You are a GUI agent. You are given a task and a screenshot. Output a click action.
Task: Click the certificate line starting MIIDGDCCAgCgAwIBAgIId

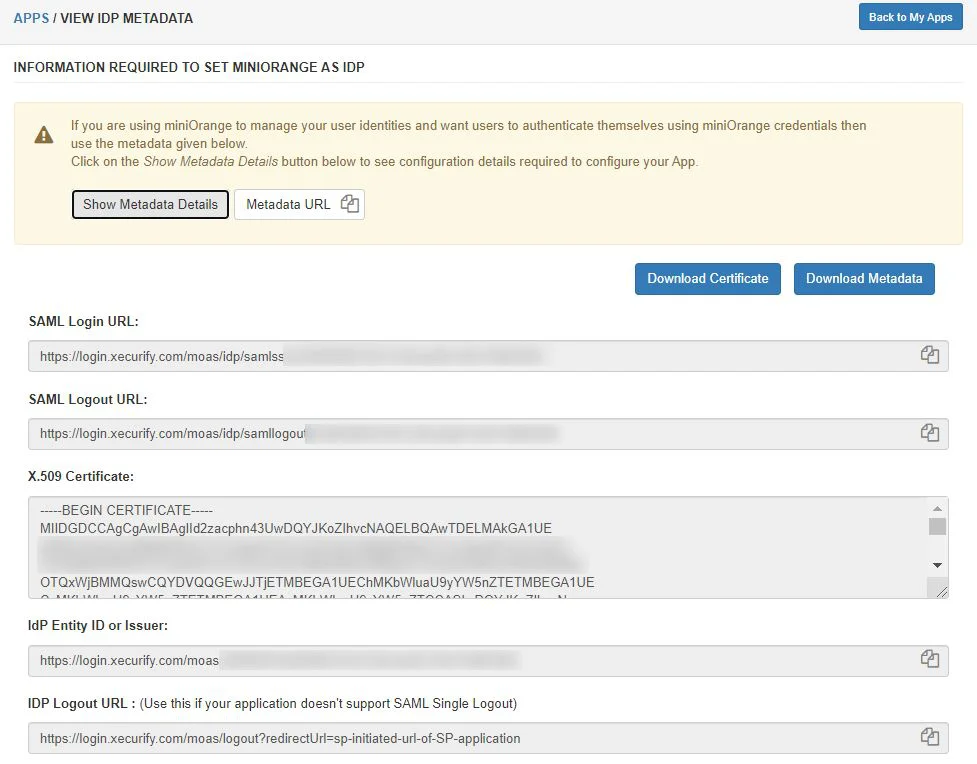[296, 528]
